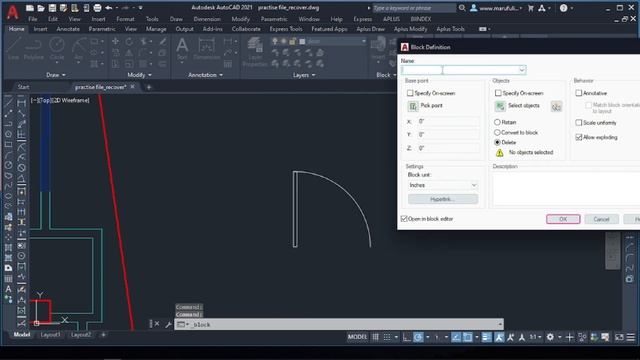Select the Polyline tool in Draw panel

33,49
